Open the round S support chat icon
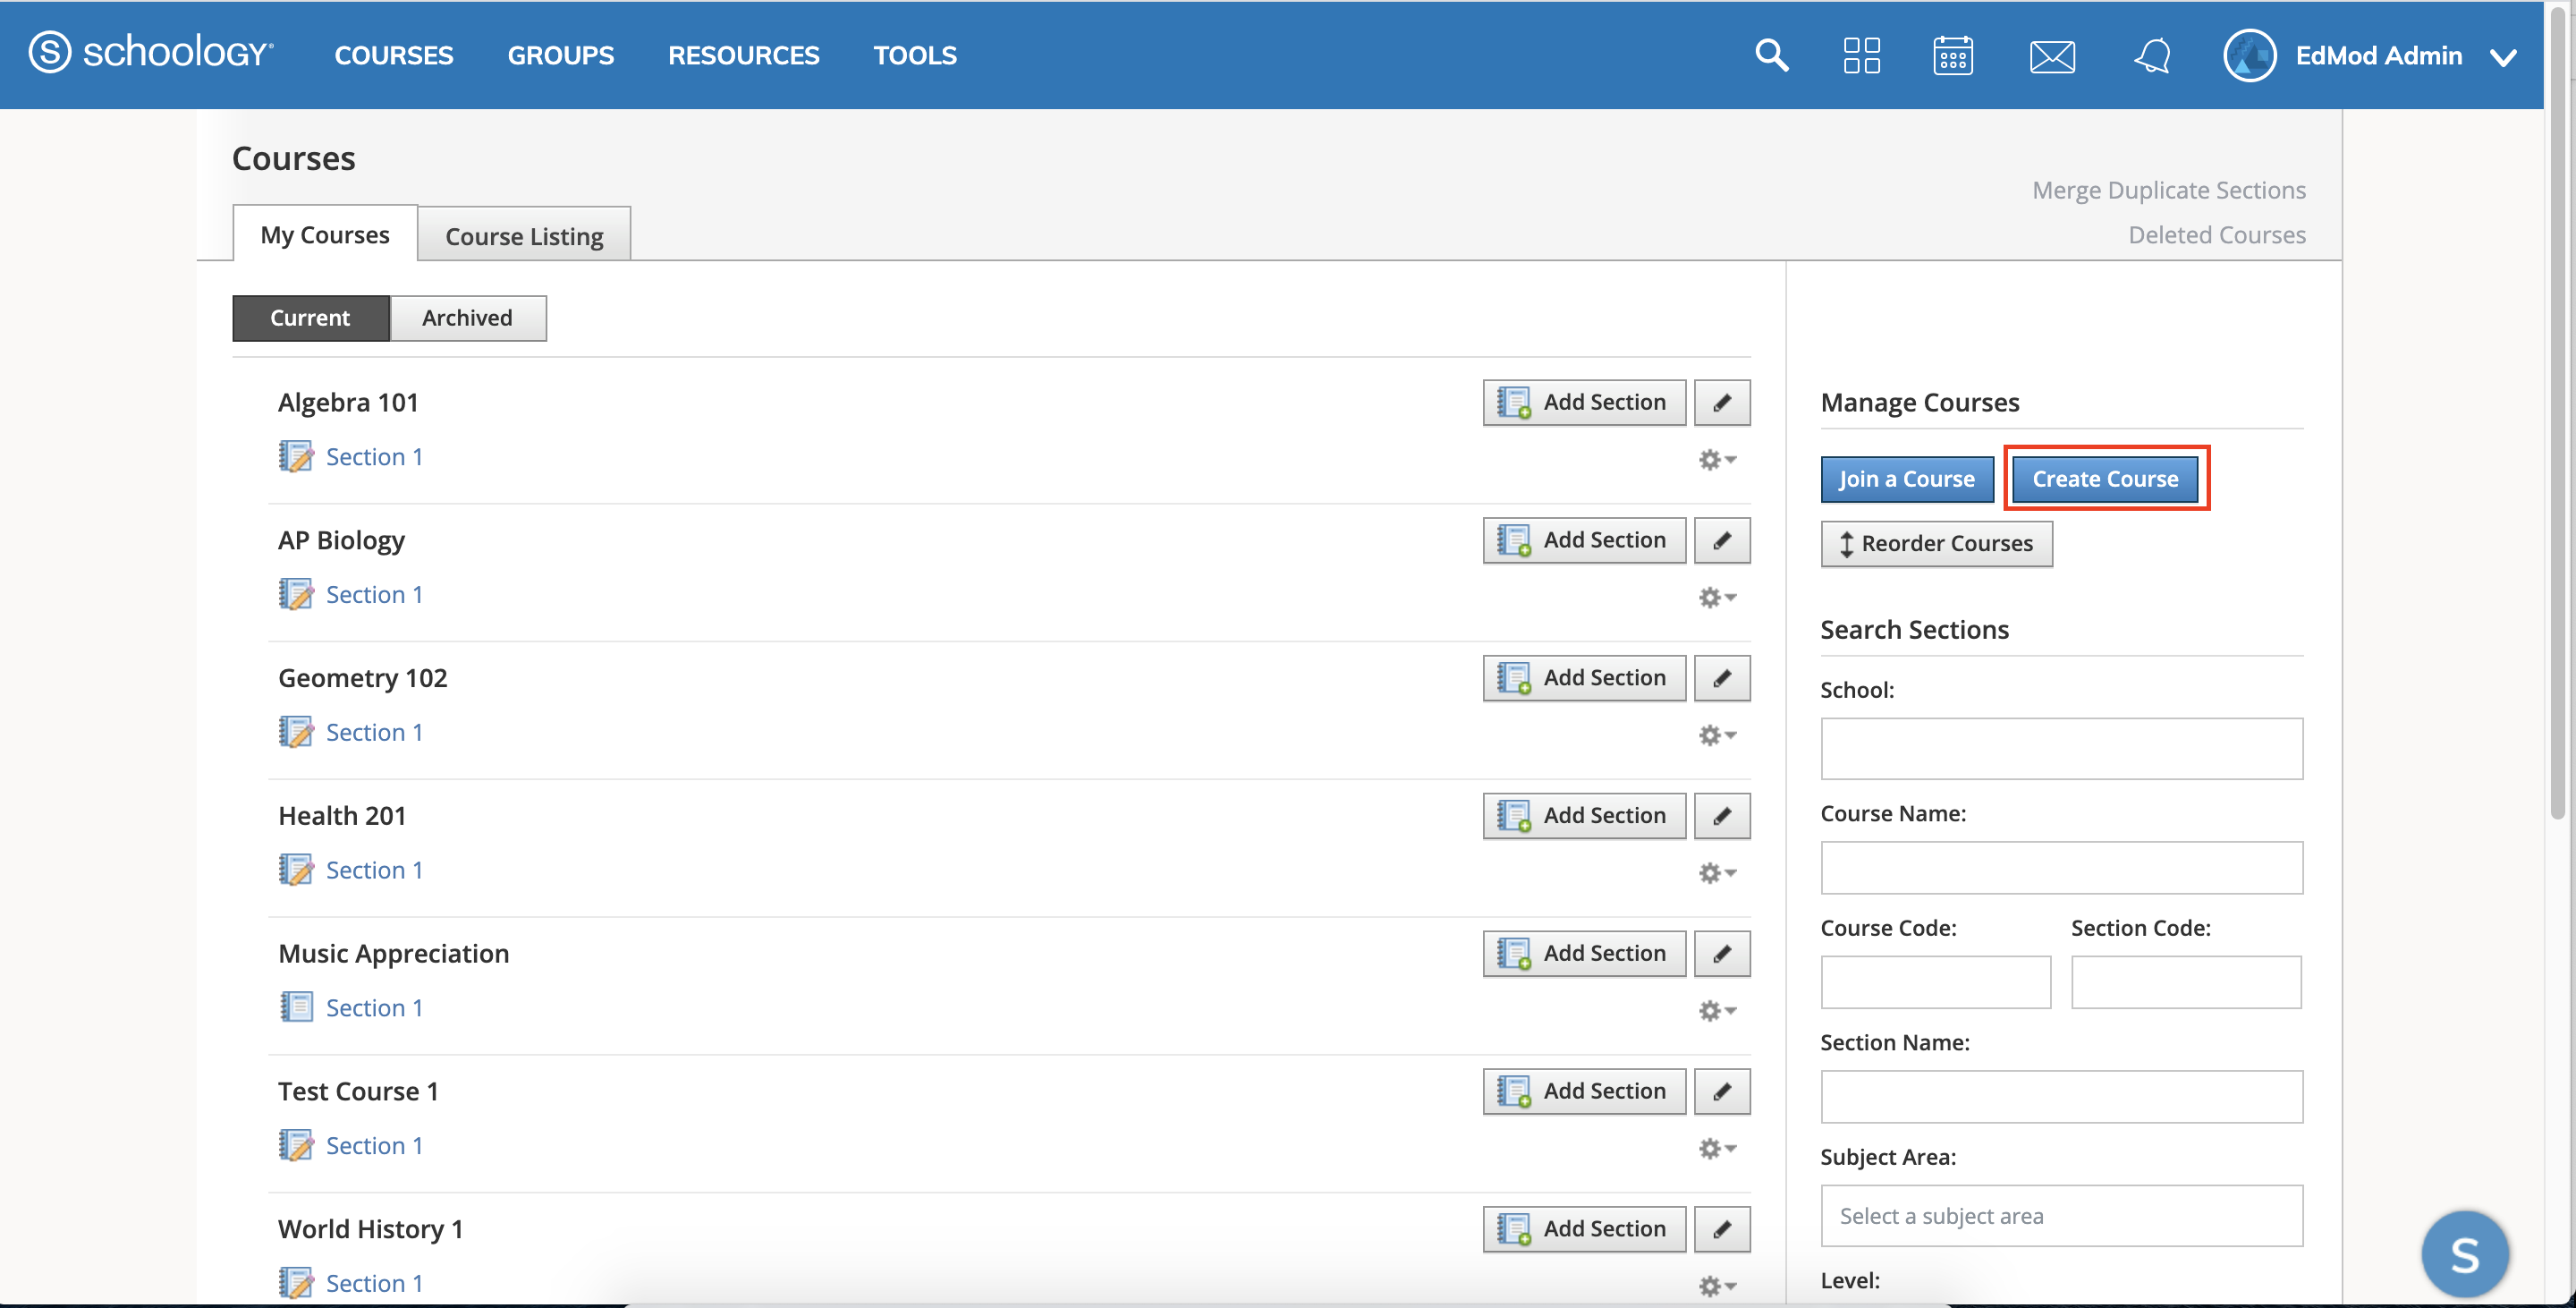This screenshot has width=2576, height=1308. point(2464,1253)
